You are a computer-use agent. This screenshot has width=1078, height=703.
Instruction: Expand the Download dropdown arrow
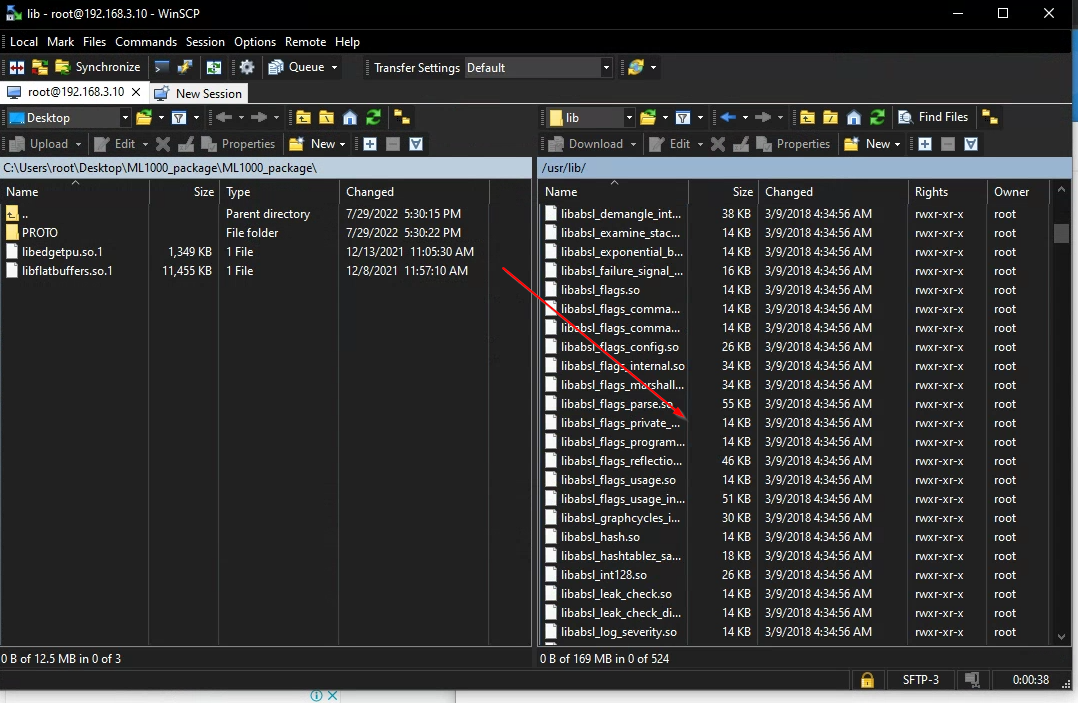click(x=633, y=144)
